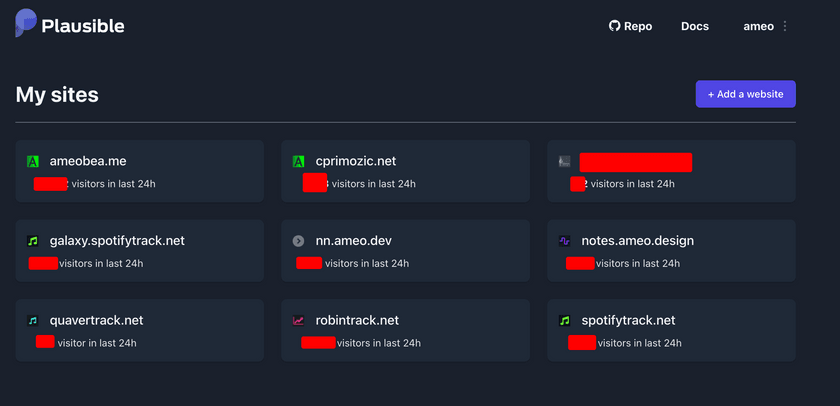Click the music note icon for quavertrack.net
840x406 pixels.
[33, 321]
